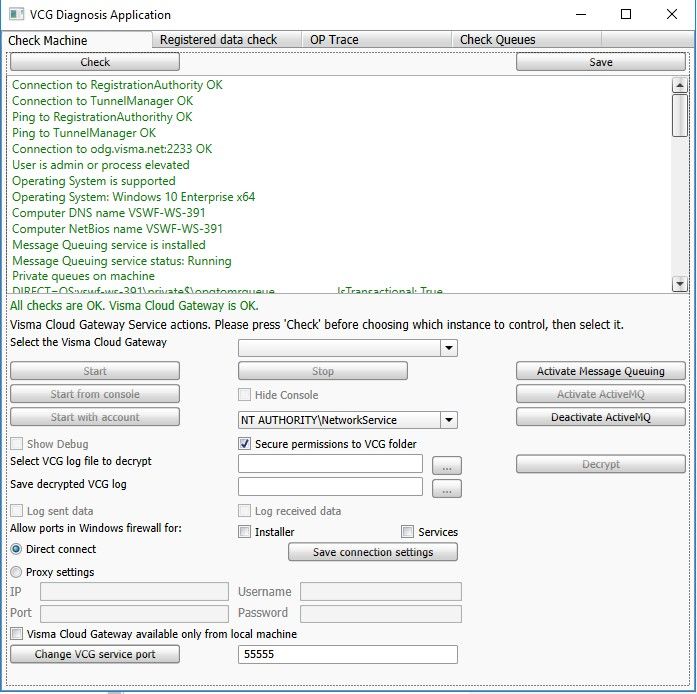
Task: Switch to the Registered data check tab
Action: (x=226, y=40)
